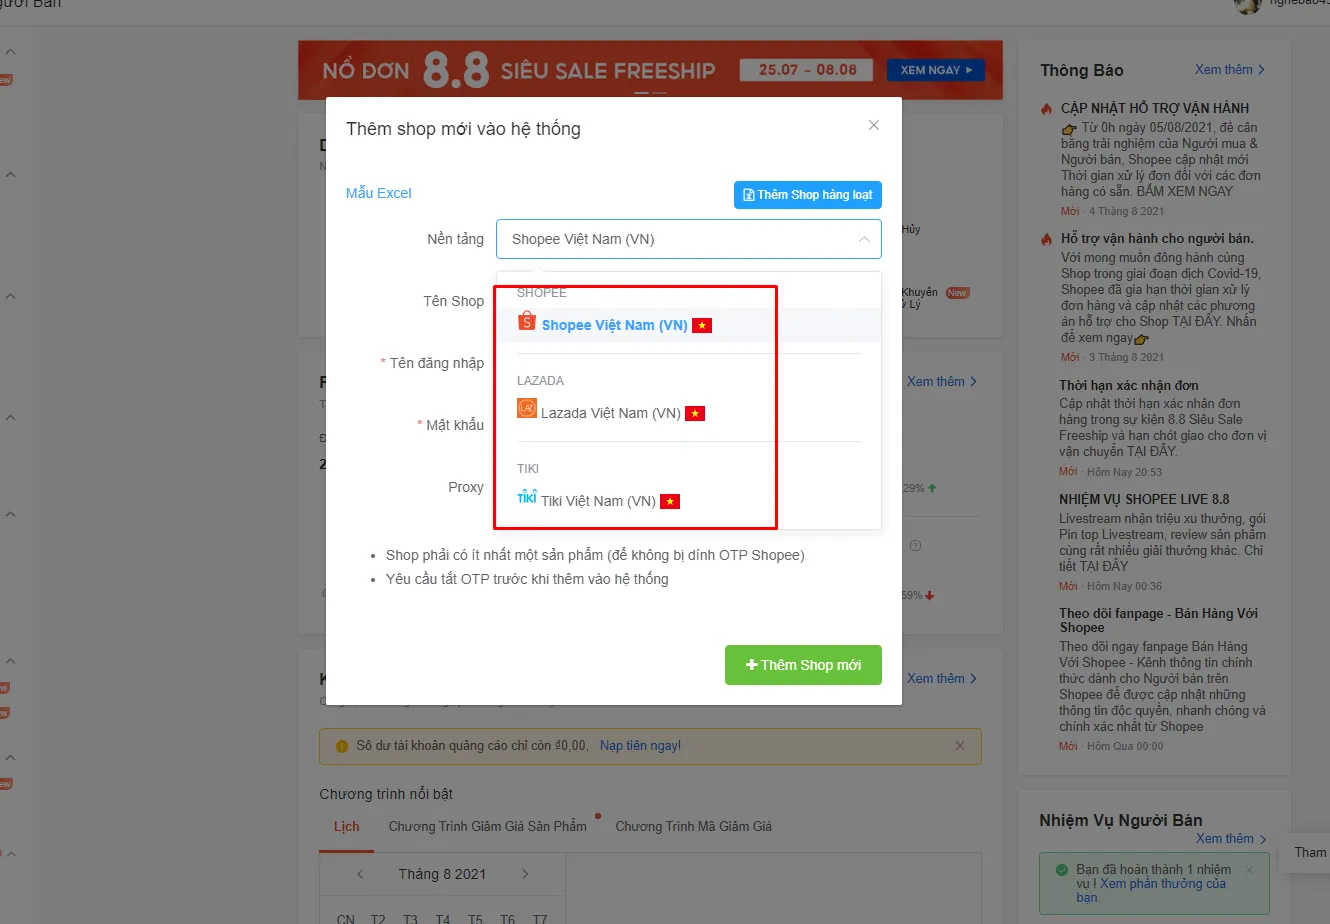Open CẬP NHẬT HỖ TRỢ VẬN HÀNH notification
The width and height of the screenshot is (1330, 924).
coord(1155,108)
